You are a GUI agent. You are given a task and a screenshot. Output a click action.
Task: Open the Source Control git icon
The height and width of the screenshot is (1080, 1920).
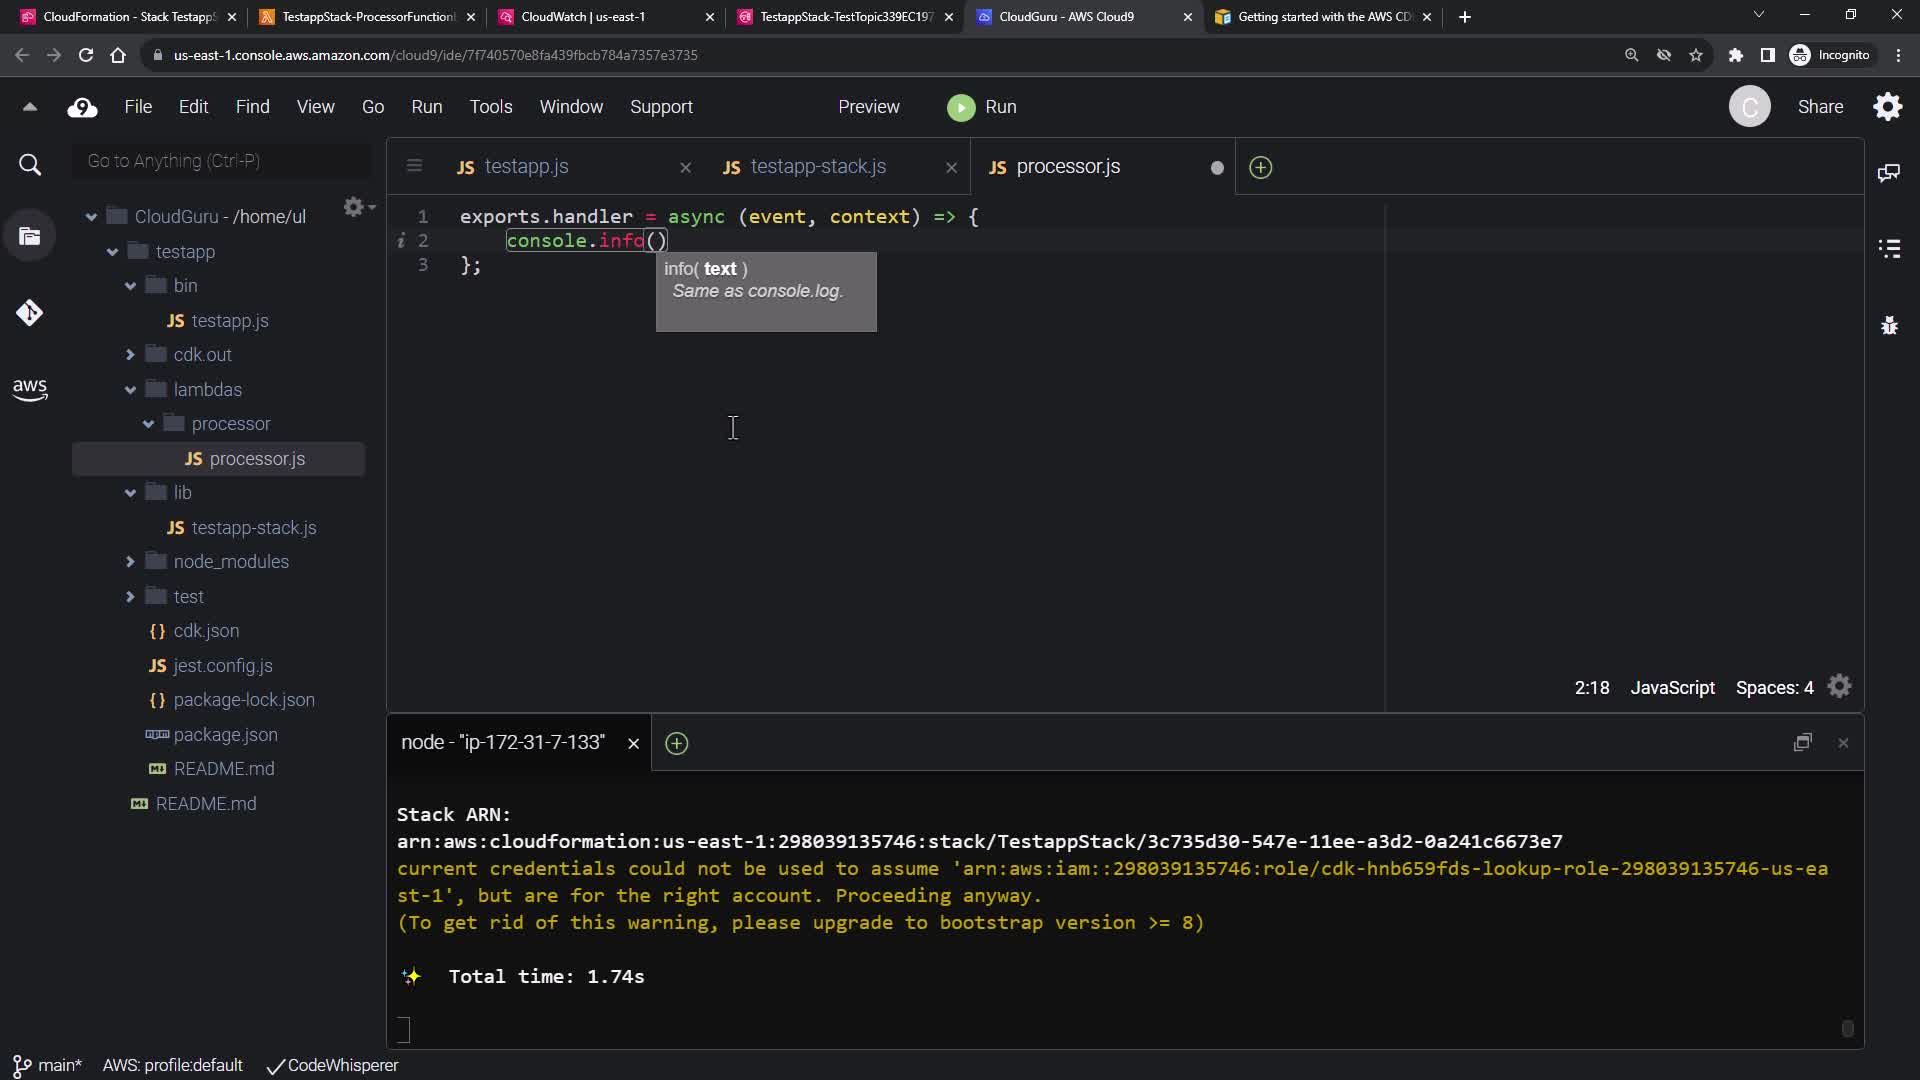click(30, 313)
